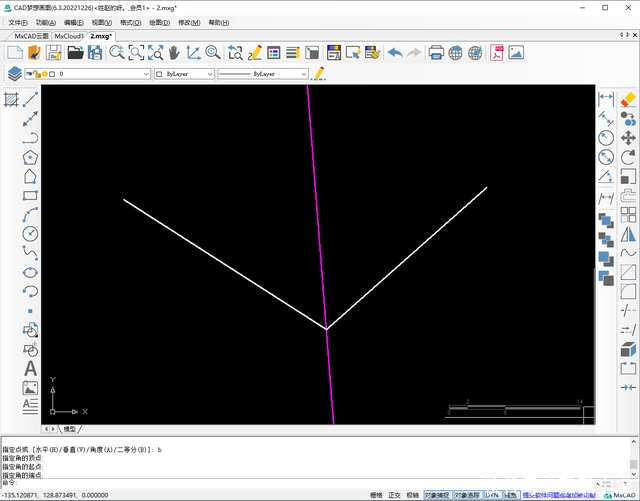Click the command history scrollbar
640x501 pixels.
[x=633, y=458]
